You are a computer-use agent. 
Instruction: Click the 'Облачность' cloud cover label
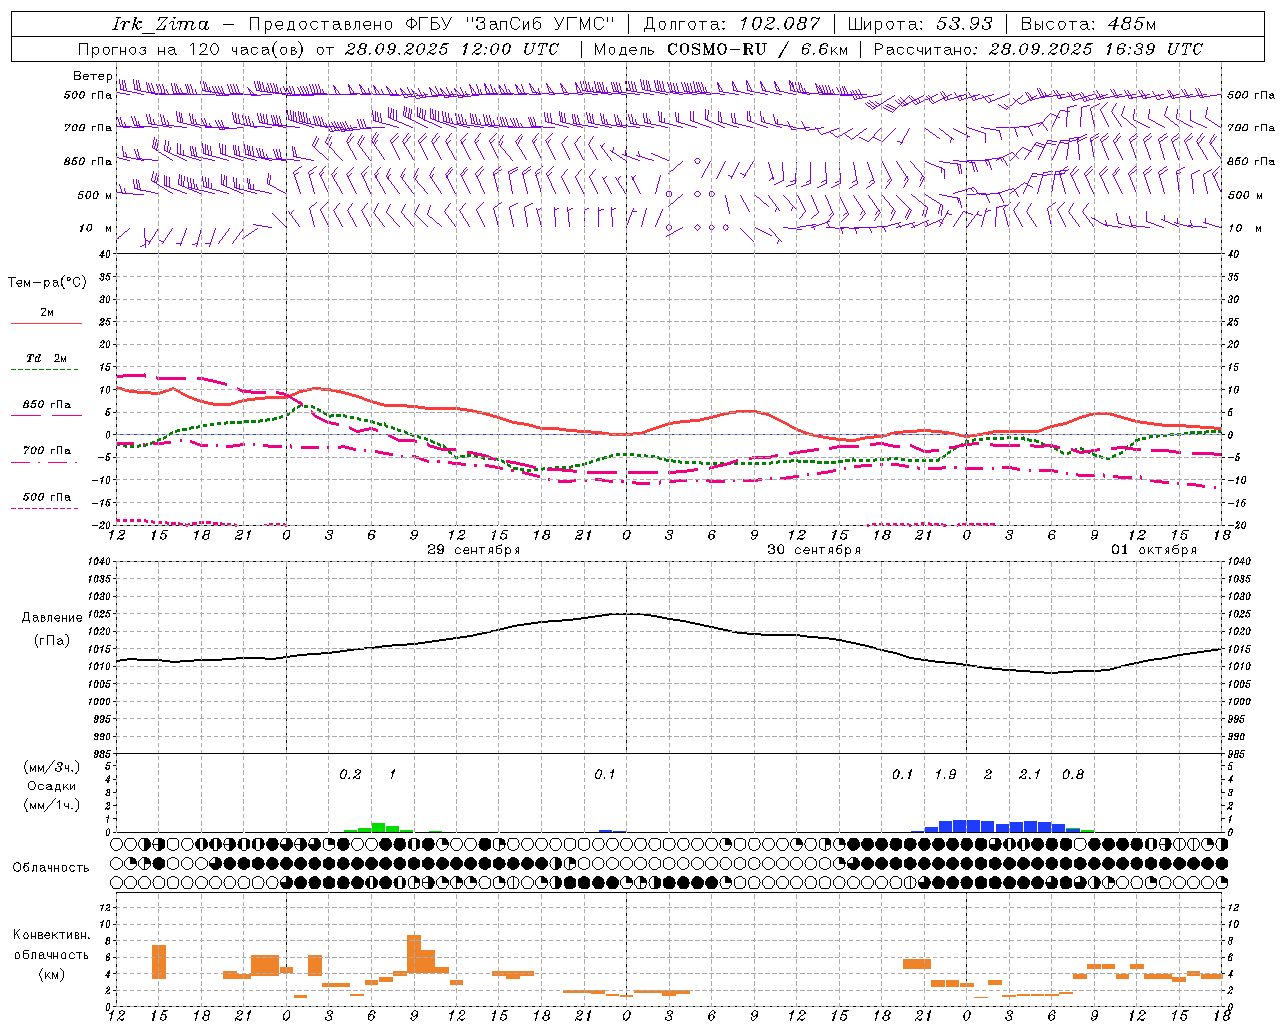51,868
